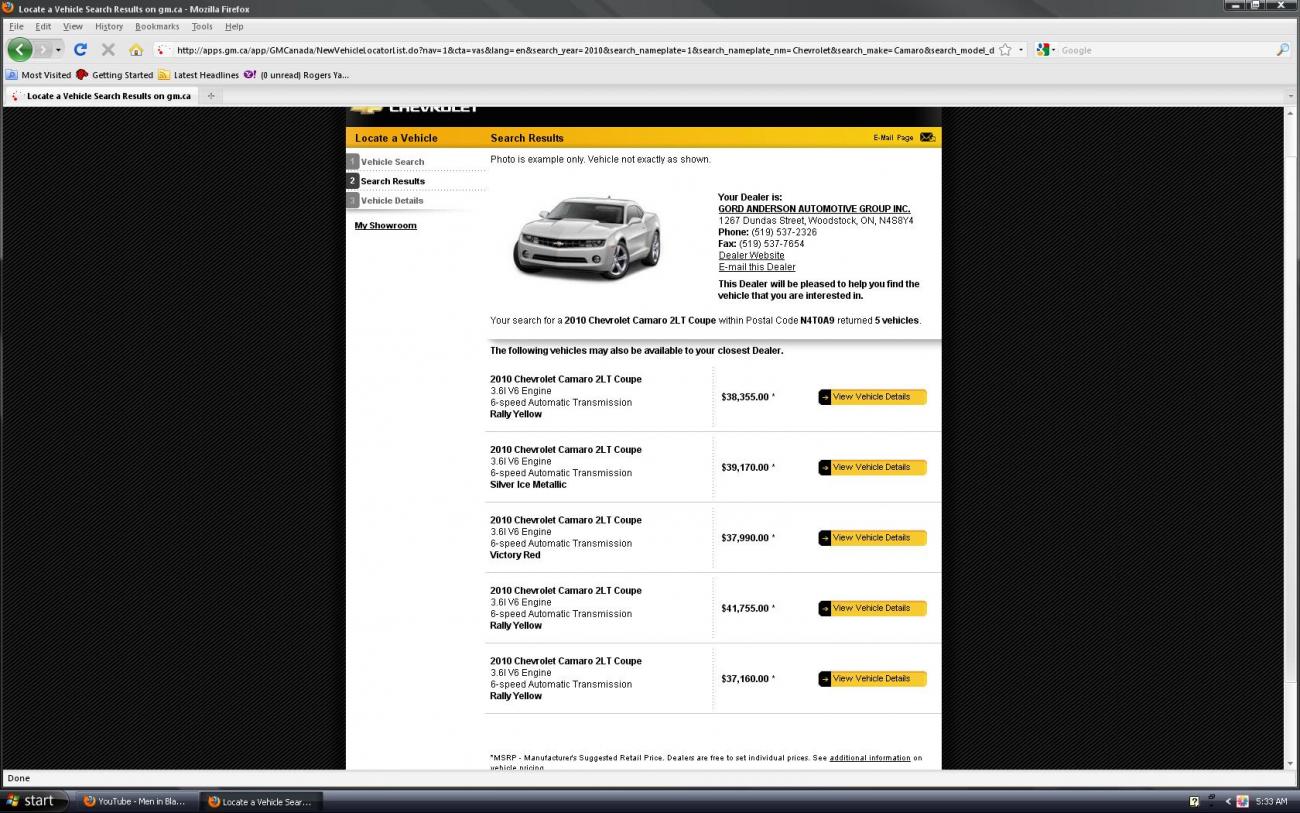
Task: Click the search magnifier icon in the Google box
Action: (x=1282, y=49)
